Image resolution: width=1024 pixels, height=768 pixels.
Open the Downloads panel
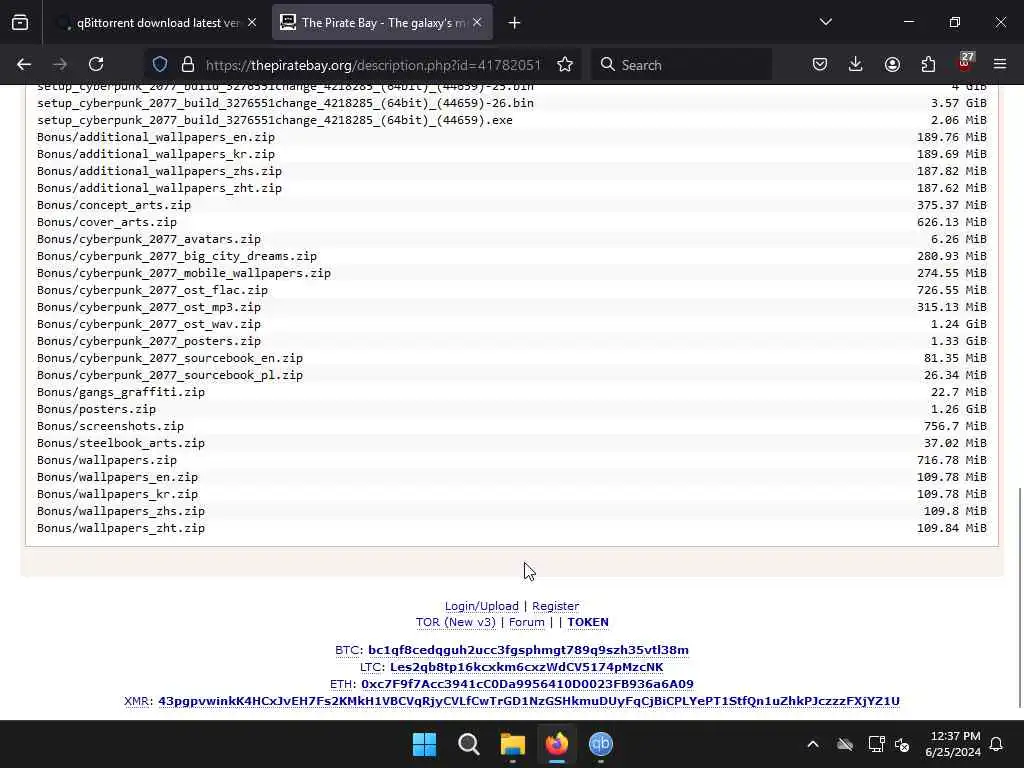[856, 64]
